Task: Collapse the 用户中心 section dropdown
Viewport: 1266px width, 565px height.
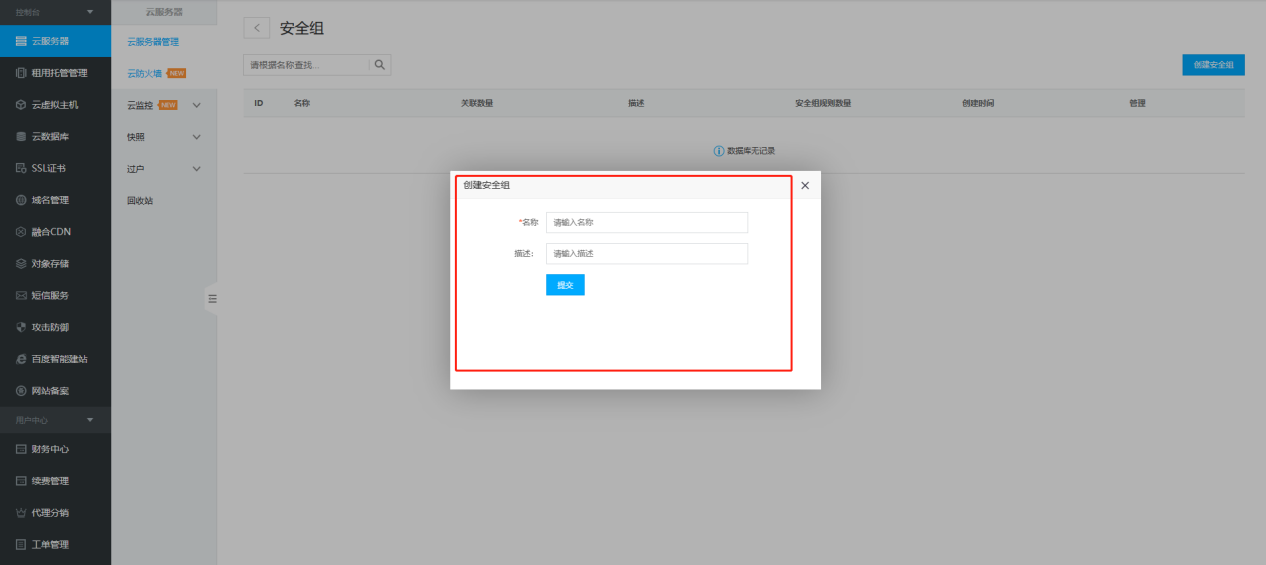Action: click(90, 419)
